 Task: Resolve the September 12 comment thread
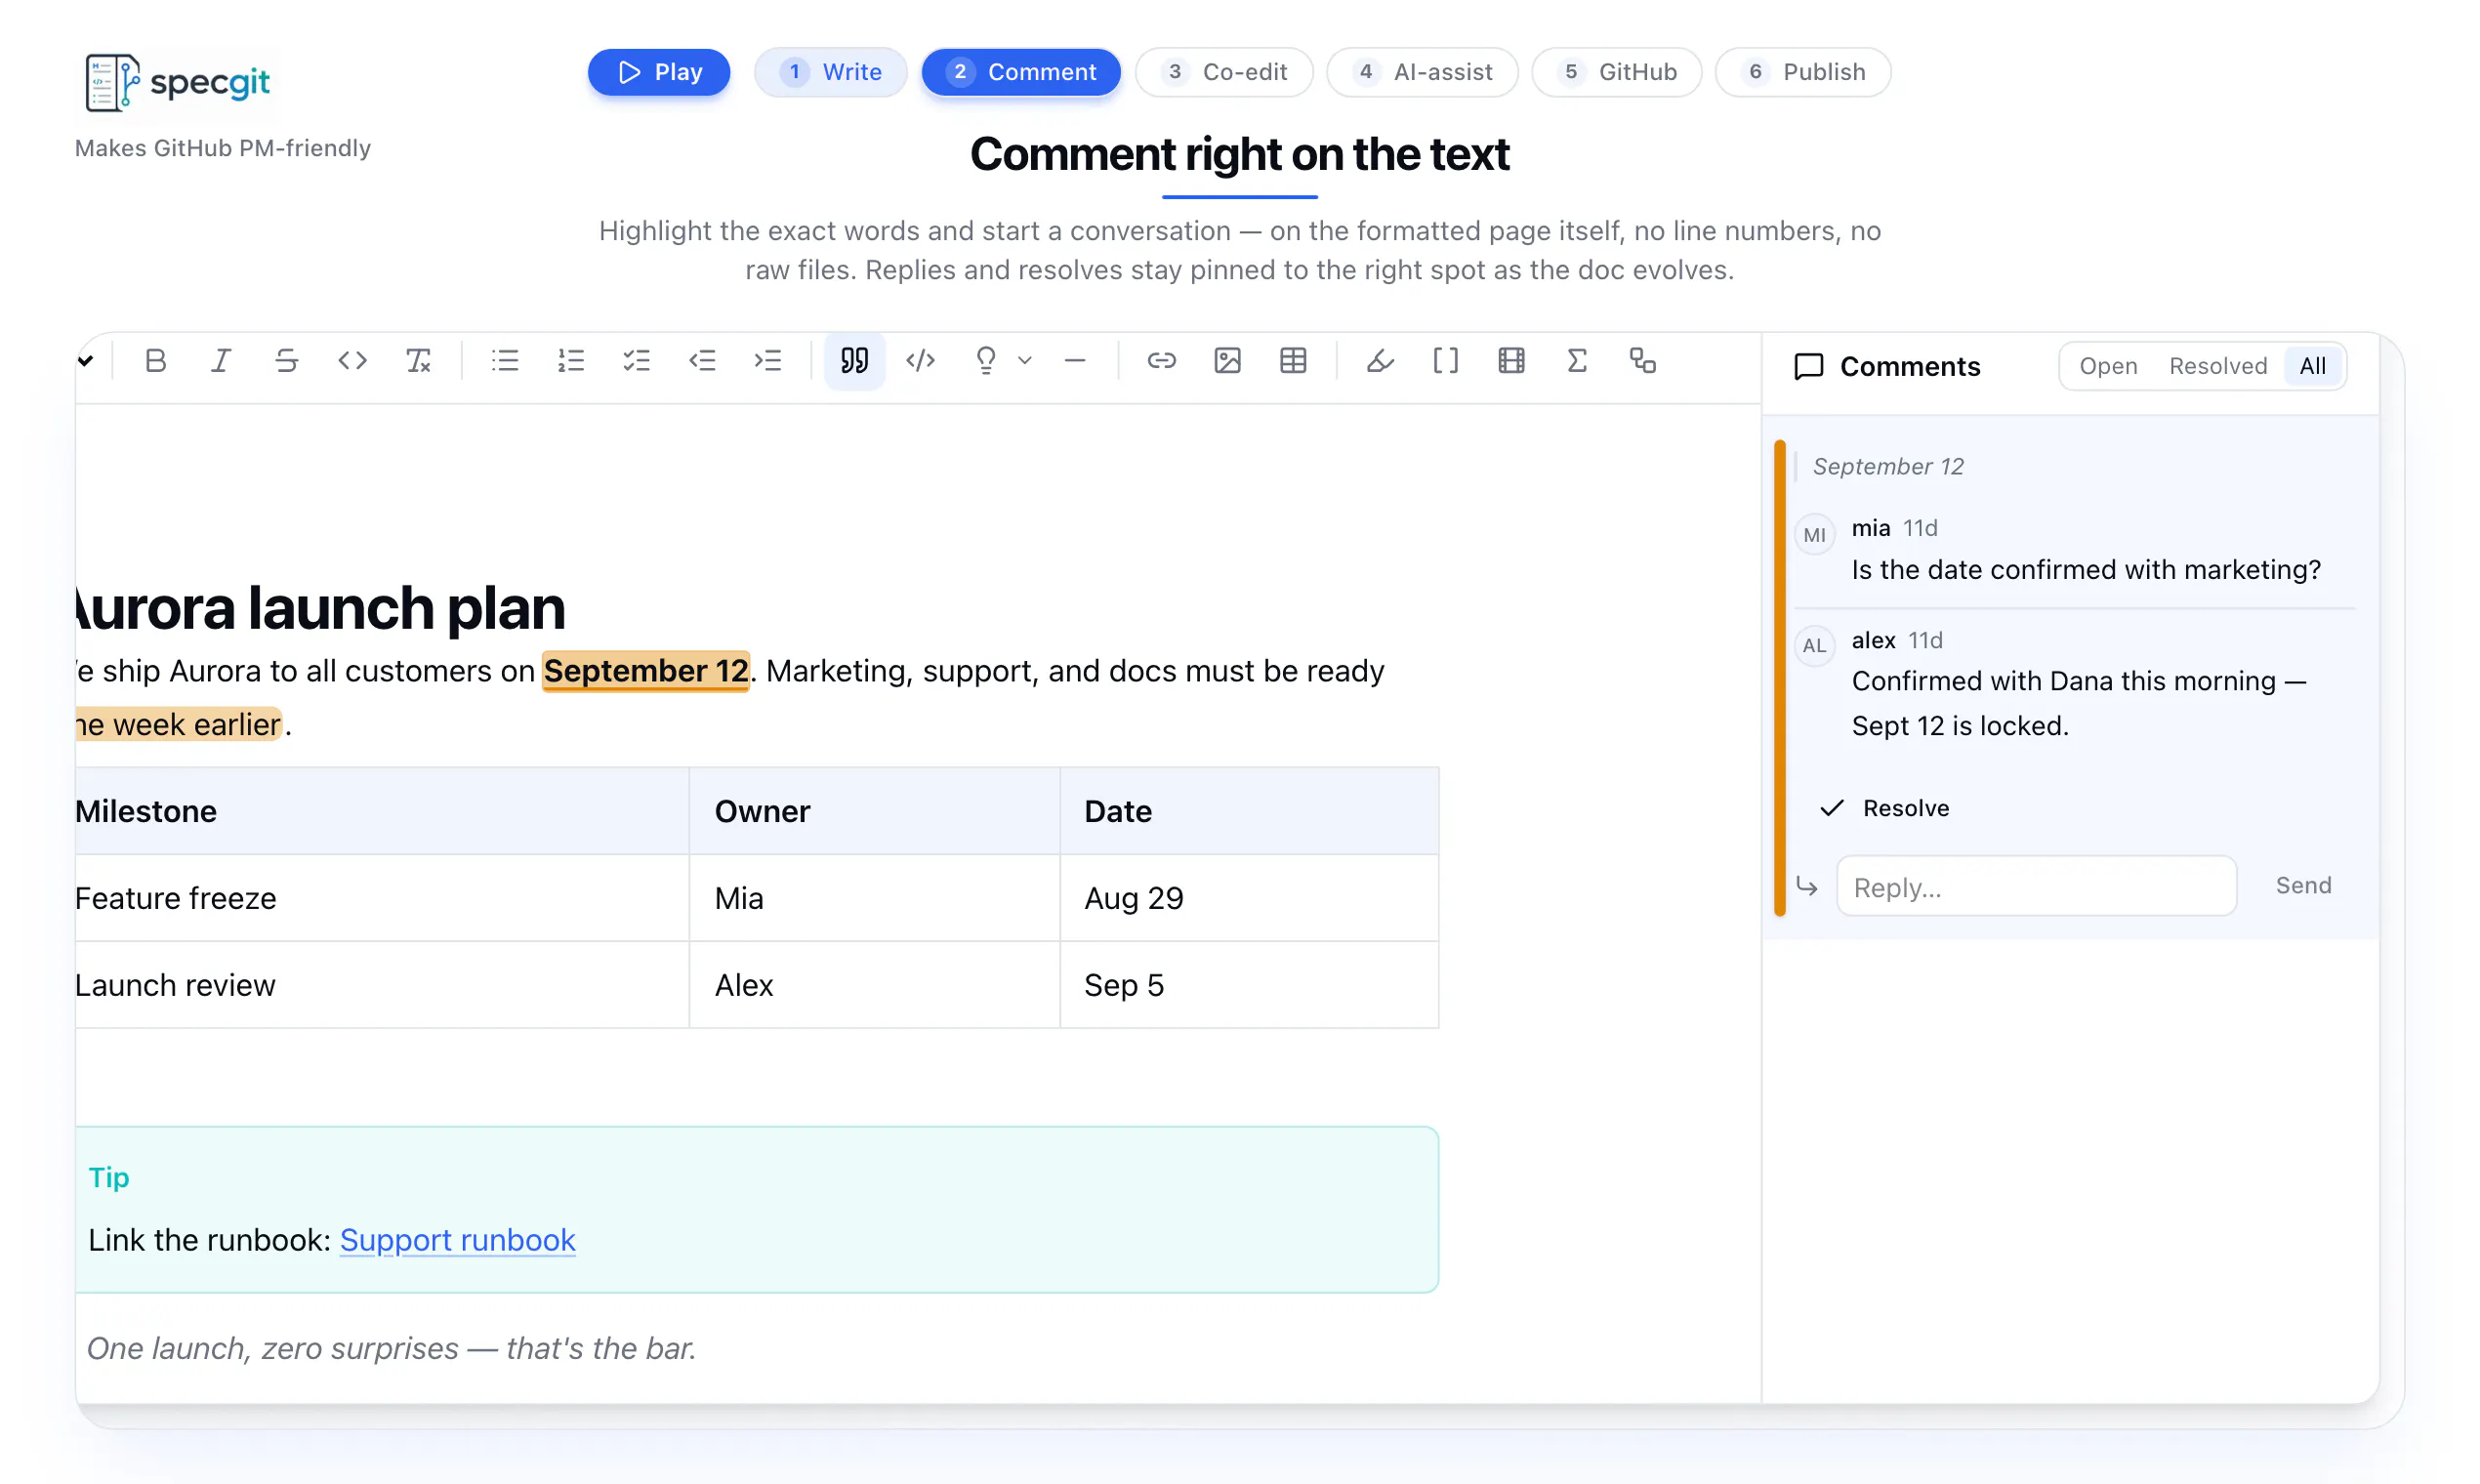(1885, 808)
